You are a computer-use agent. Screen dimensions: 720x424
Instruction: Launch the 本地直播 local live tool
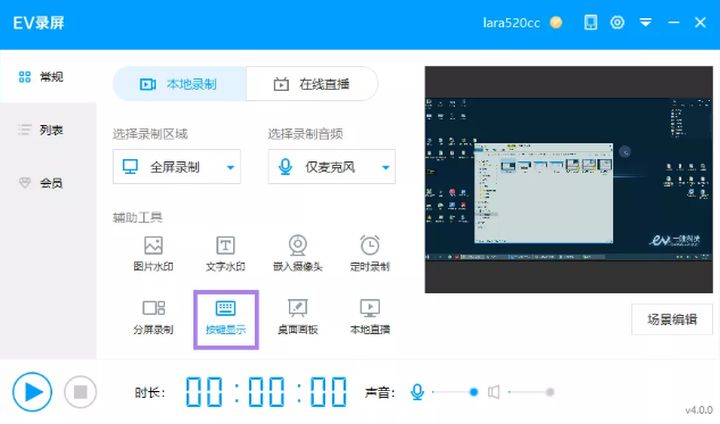tap(370, 317)
